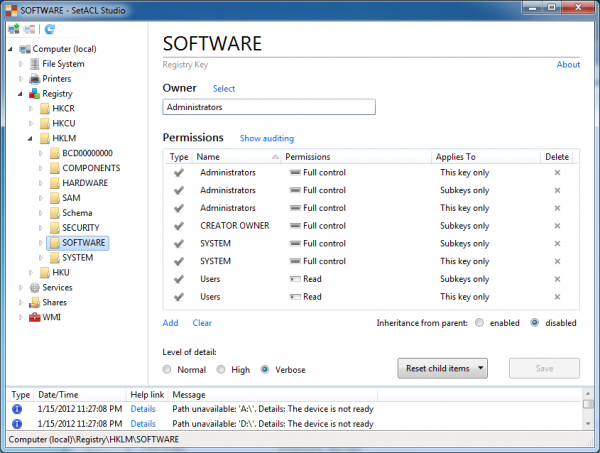Sort by the Name column header
Screen dimensions: 600x453
237,157
